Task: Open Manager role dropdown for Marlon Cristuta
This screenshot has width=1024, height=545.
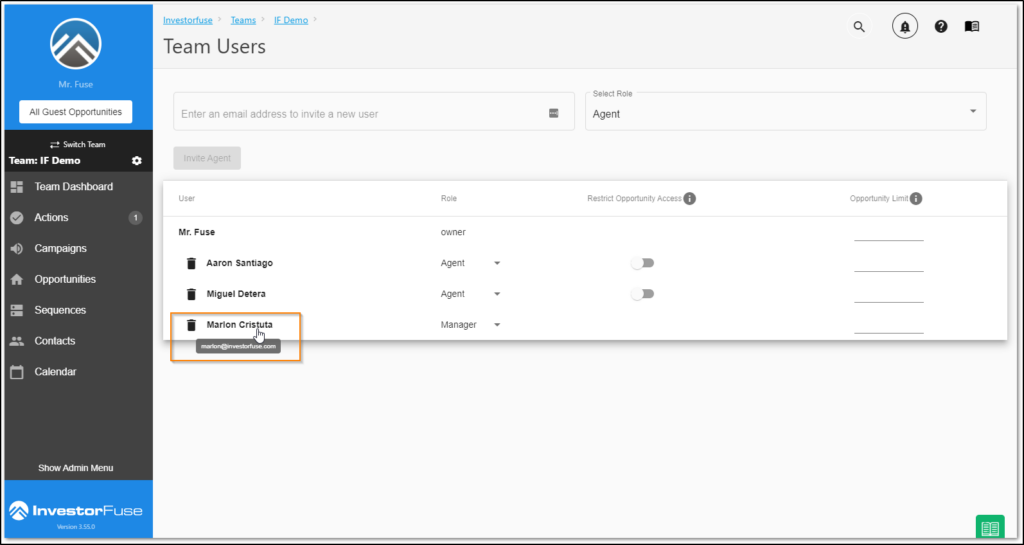Action: tap(471, 324)
